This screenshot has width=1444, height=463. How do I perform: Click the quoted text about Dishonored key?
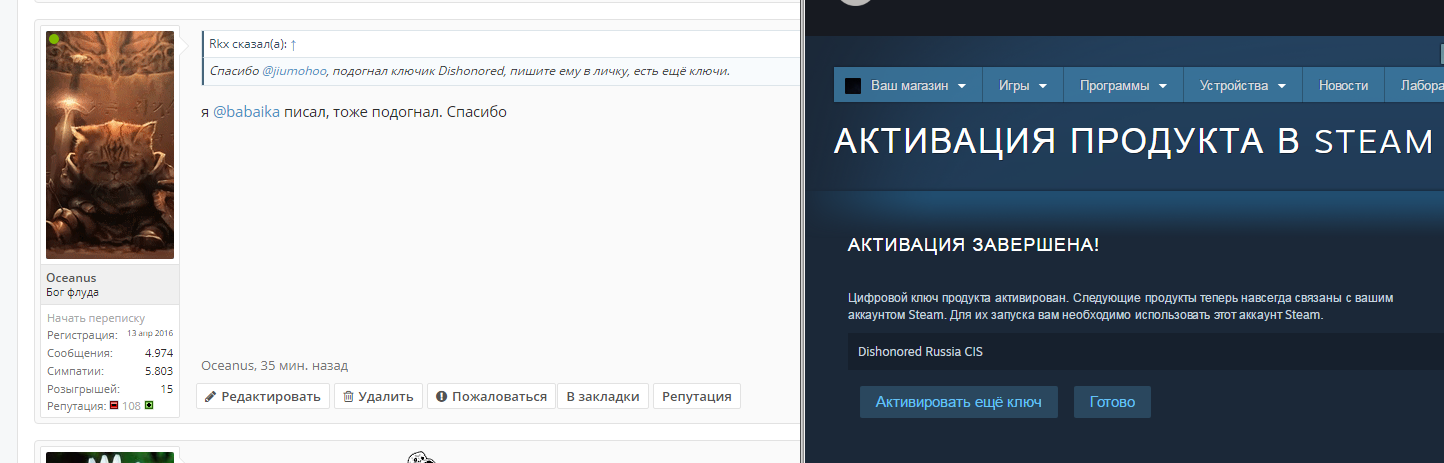tap(470, 71)
